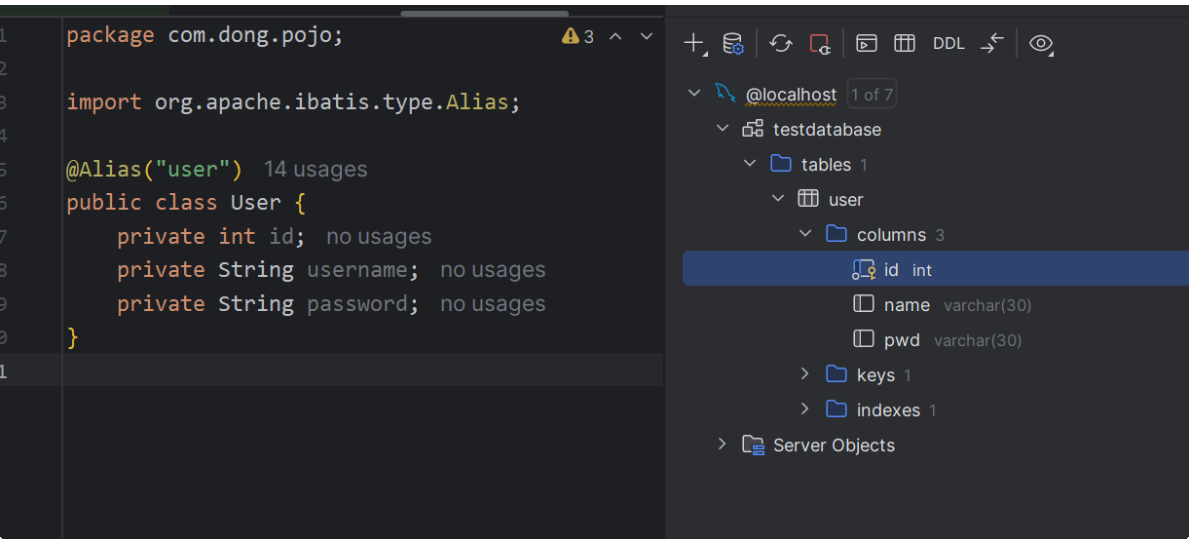Open the table editor icon
The width and height of the screenshot is (1189, 539).
904,43
